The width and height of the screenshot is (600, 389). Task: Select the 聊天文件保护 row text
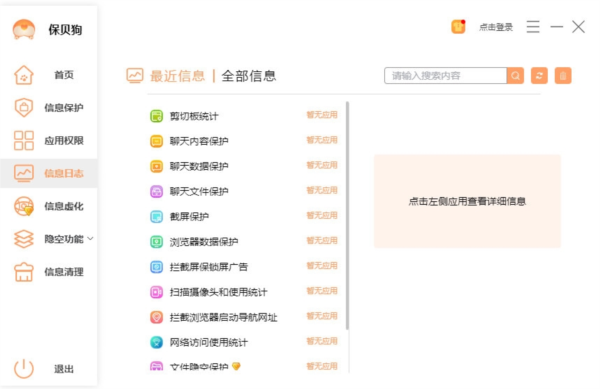click(x=199, y=192)
